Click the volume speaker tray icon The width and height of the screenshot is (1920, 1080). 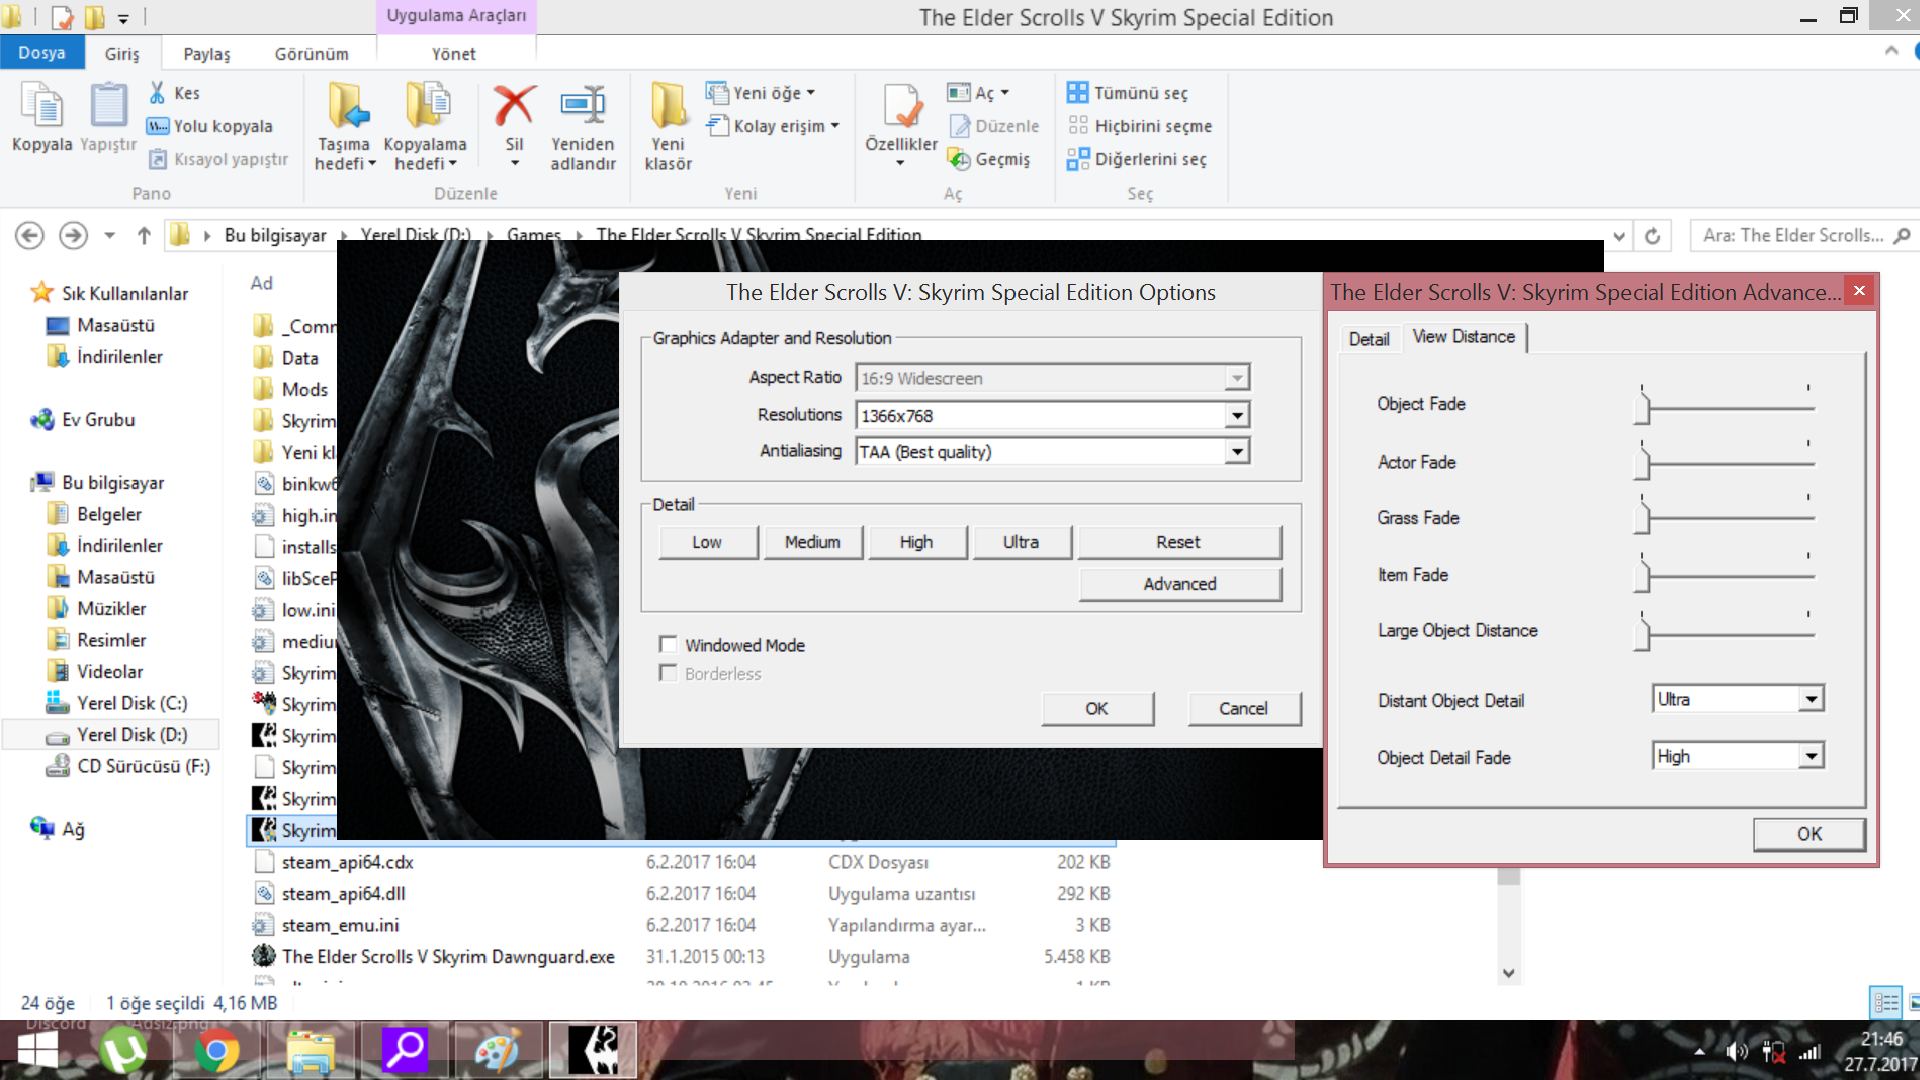(x=1737, y=1052)
